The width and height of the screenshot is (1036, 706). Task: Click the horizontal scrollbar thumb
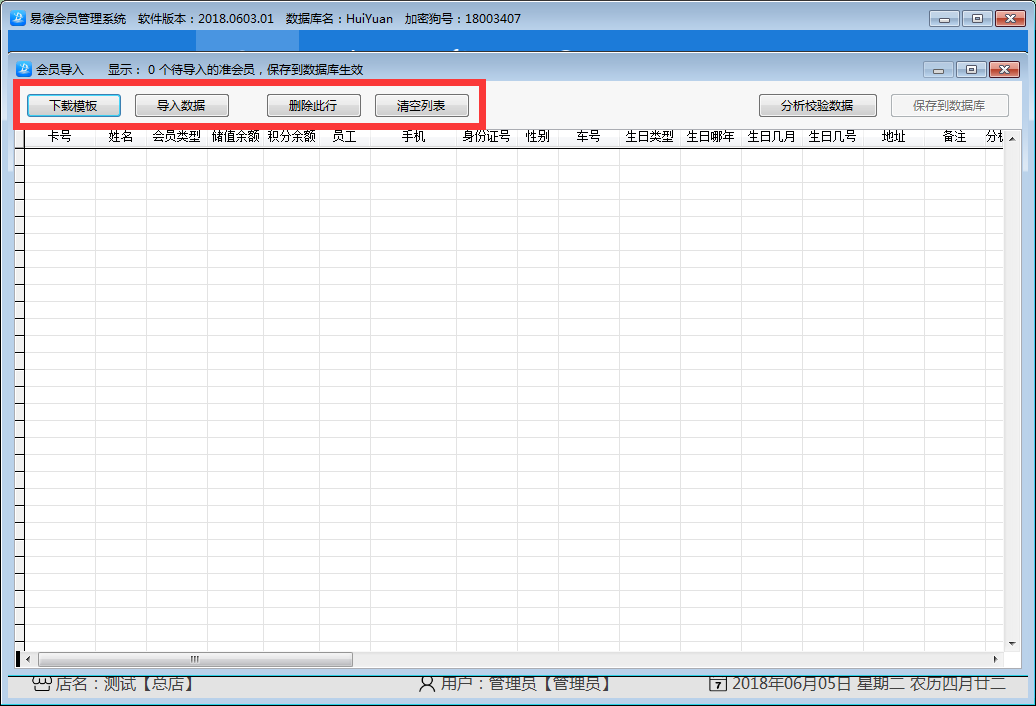click(x=196, y=659)
